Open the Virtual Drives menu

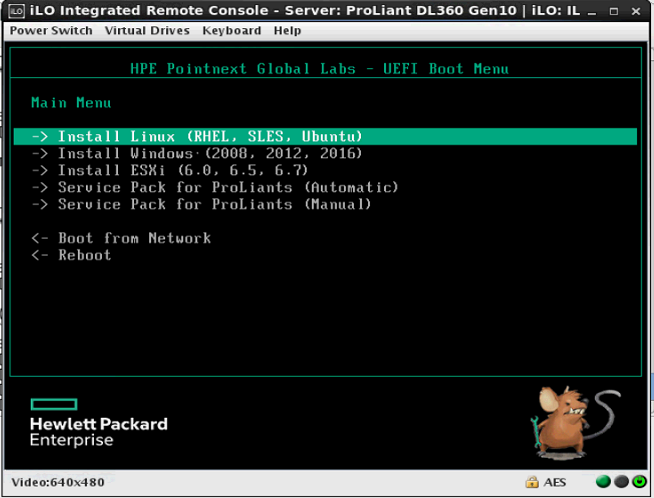pos(147,30)
